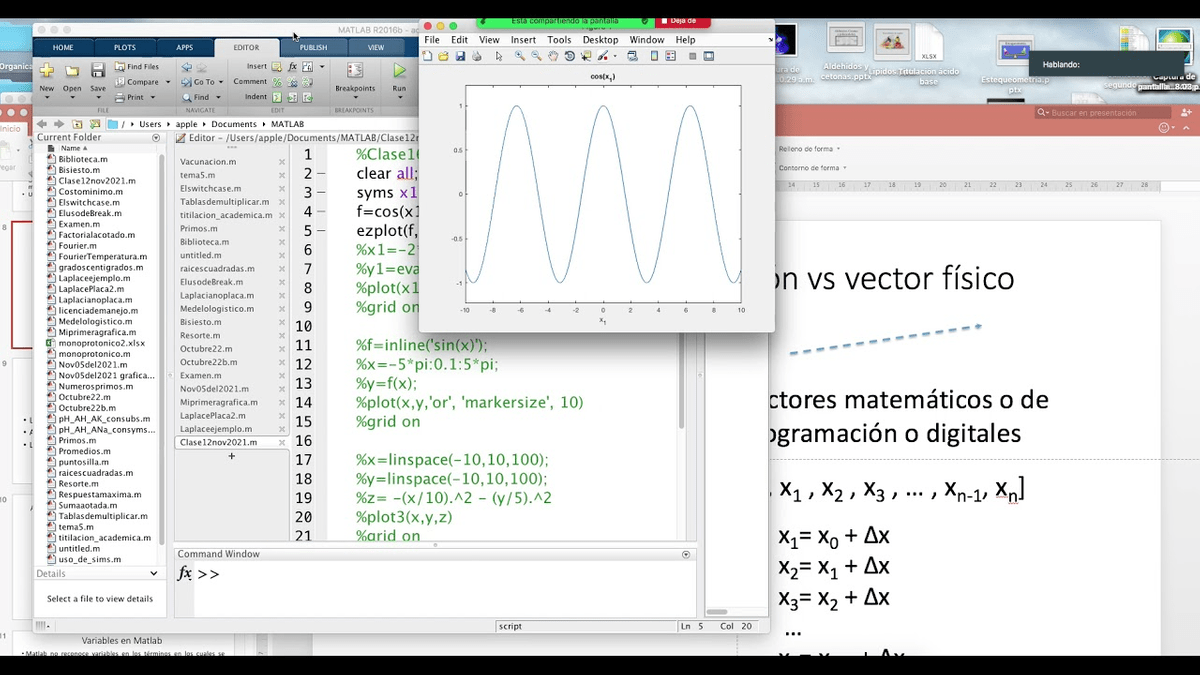
Task: Expand the Details panel chevron
Action: 154,574
